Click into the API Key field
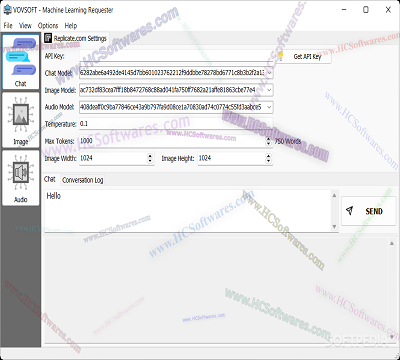The image size is (400, 360). pos(176,56)
